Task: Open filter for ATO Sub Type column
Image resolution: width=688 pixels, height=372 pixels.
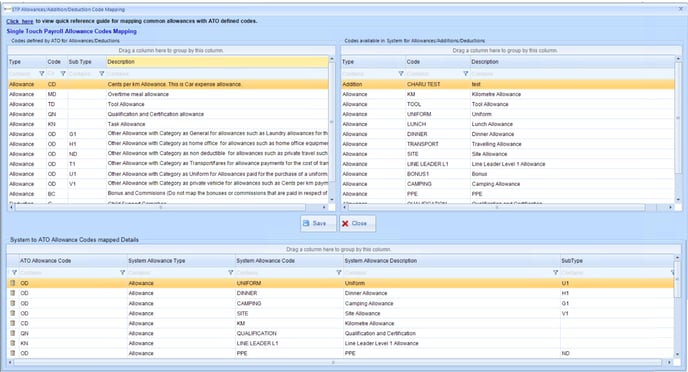Action: click(101, 74)
